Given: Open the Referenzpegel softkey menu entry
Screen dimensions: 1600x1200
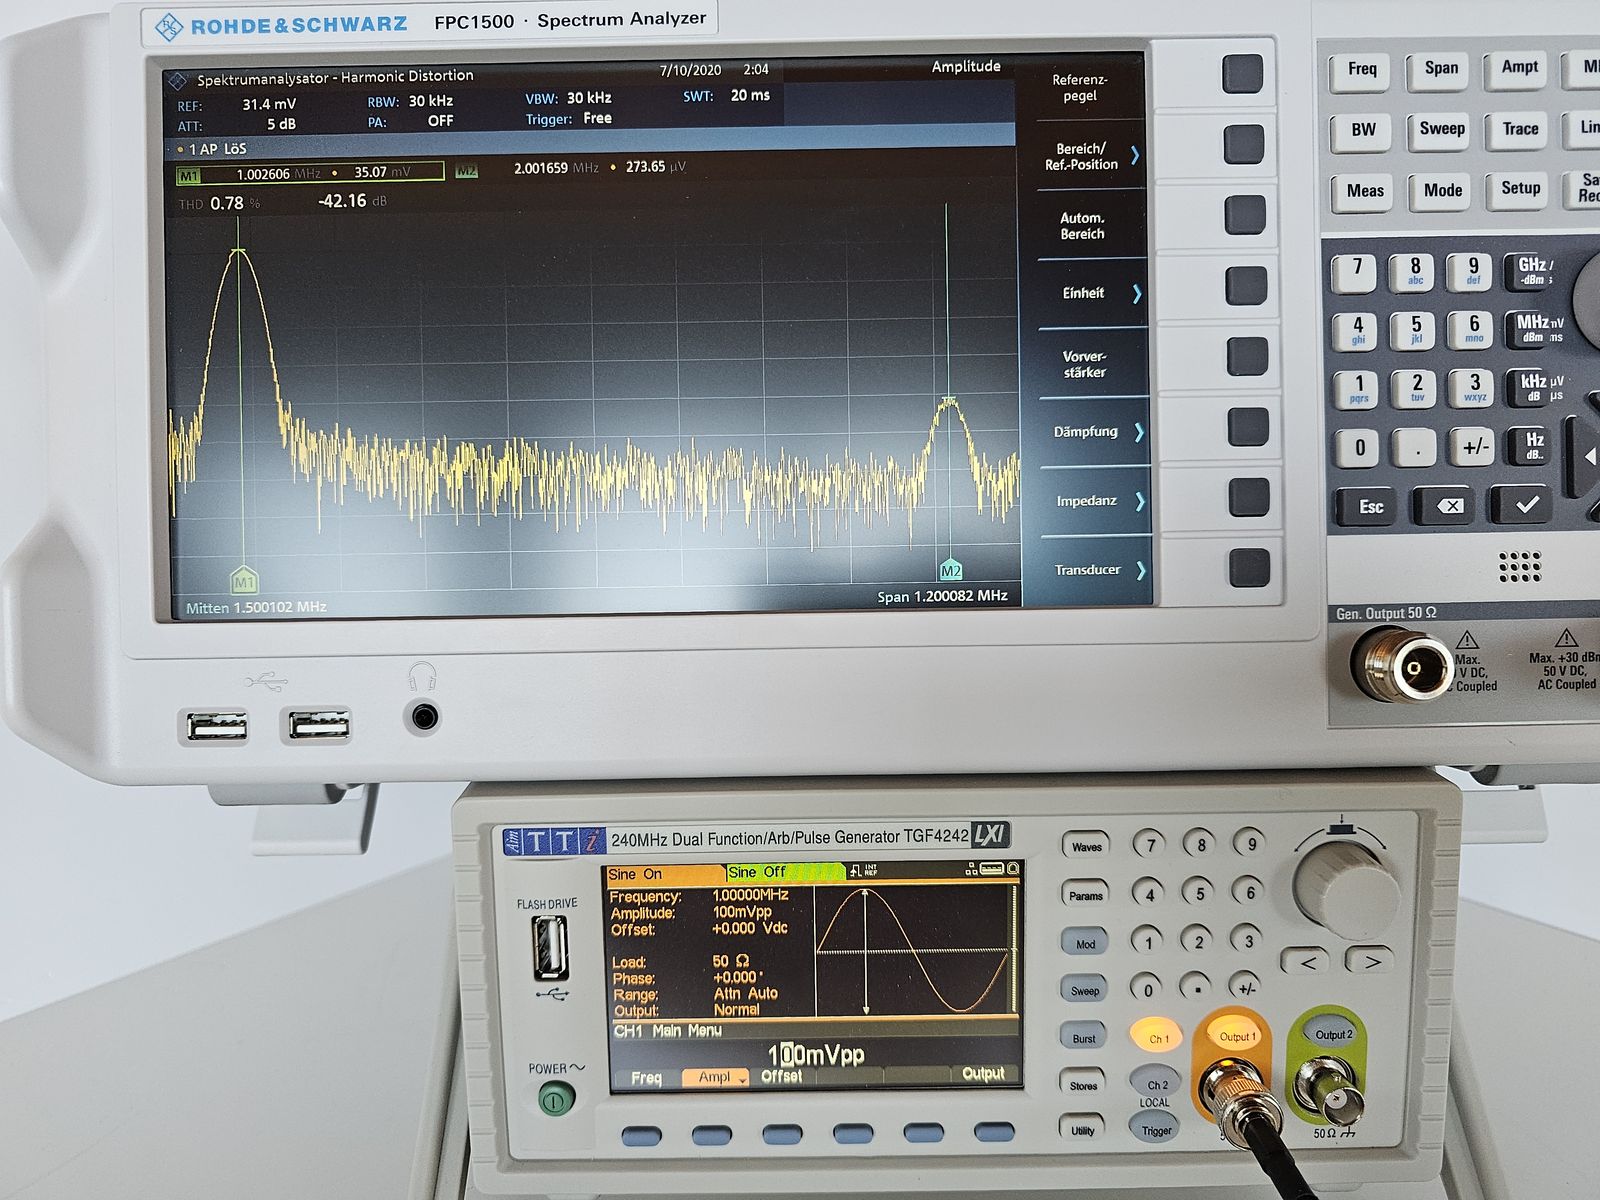Looking at the screenshot, I should click(x=1080, y=88).
